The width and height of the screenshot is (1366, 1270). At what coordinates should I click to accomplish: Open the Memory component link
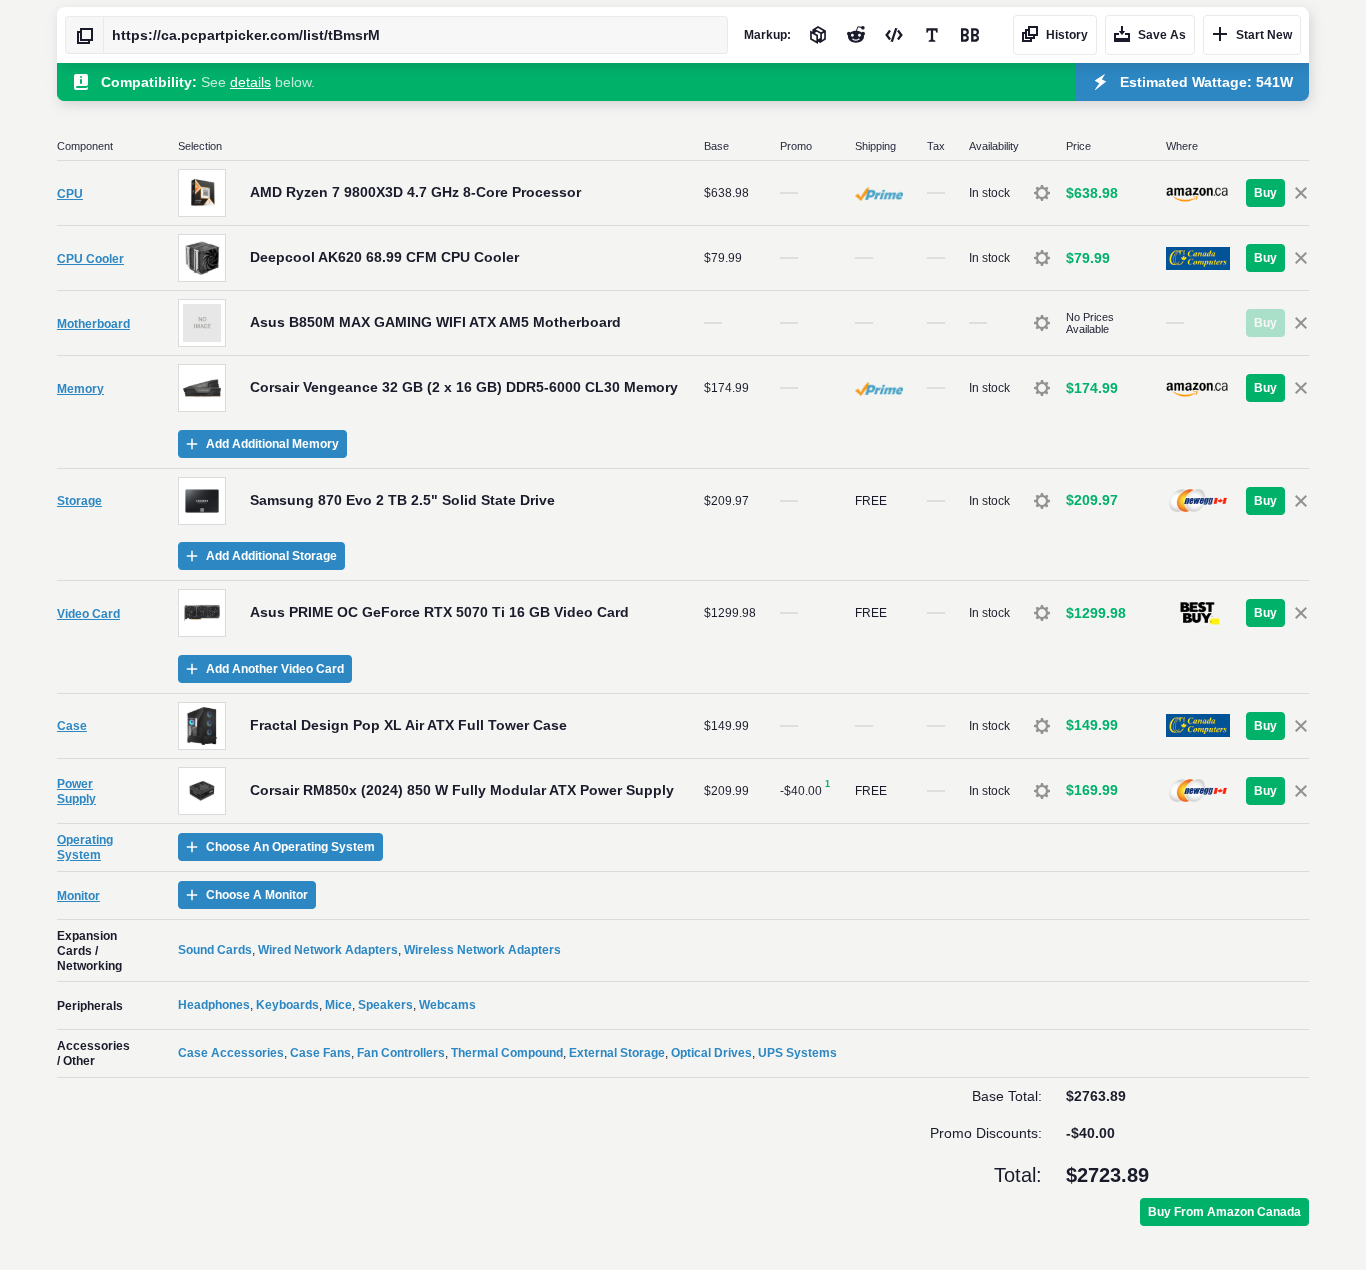[80, 389]
